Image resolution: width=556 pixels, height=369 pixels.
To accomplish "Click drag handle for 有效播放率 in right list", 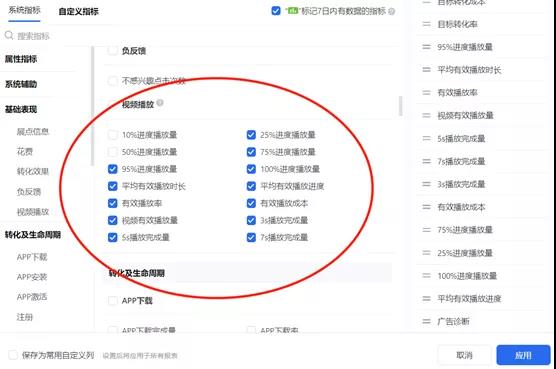I will click(x=426, y=93).
